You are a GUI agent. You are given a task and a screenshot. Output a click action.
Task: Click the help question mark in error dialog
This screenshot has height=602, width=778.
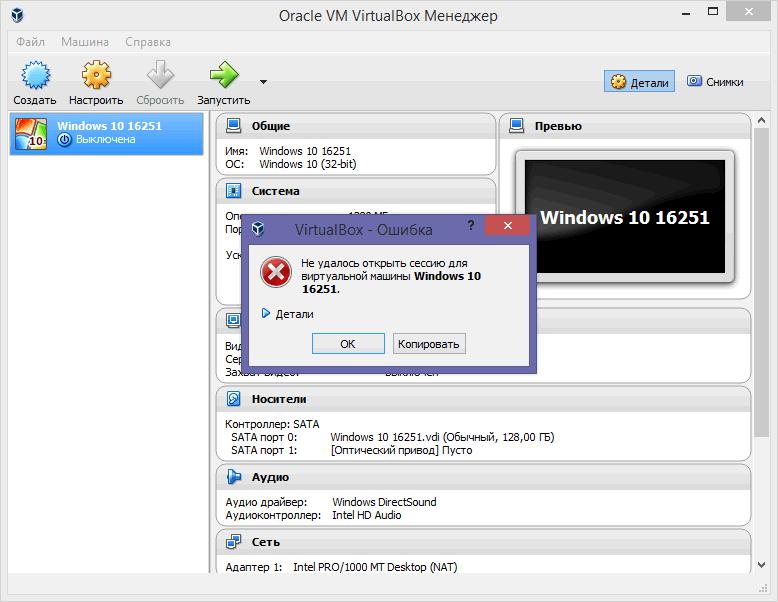471,225
